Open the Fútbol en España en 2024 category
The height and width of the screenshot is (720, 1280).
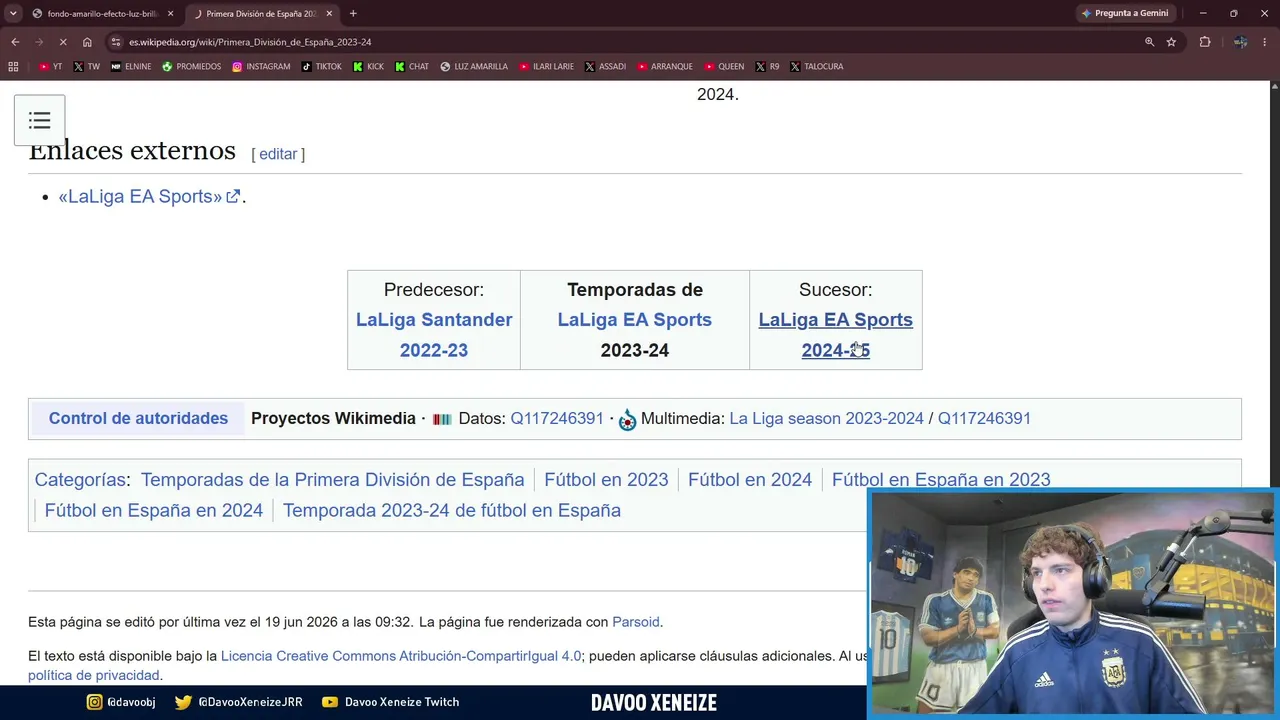coord(154,510)
